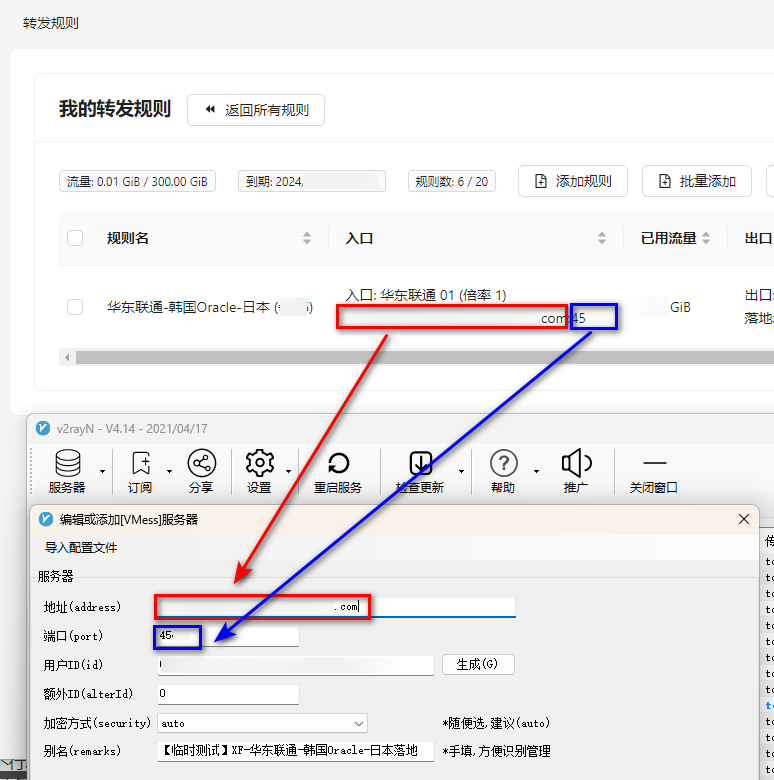Click the table horizontal scrollbar track

424,357
